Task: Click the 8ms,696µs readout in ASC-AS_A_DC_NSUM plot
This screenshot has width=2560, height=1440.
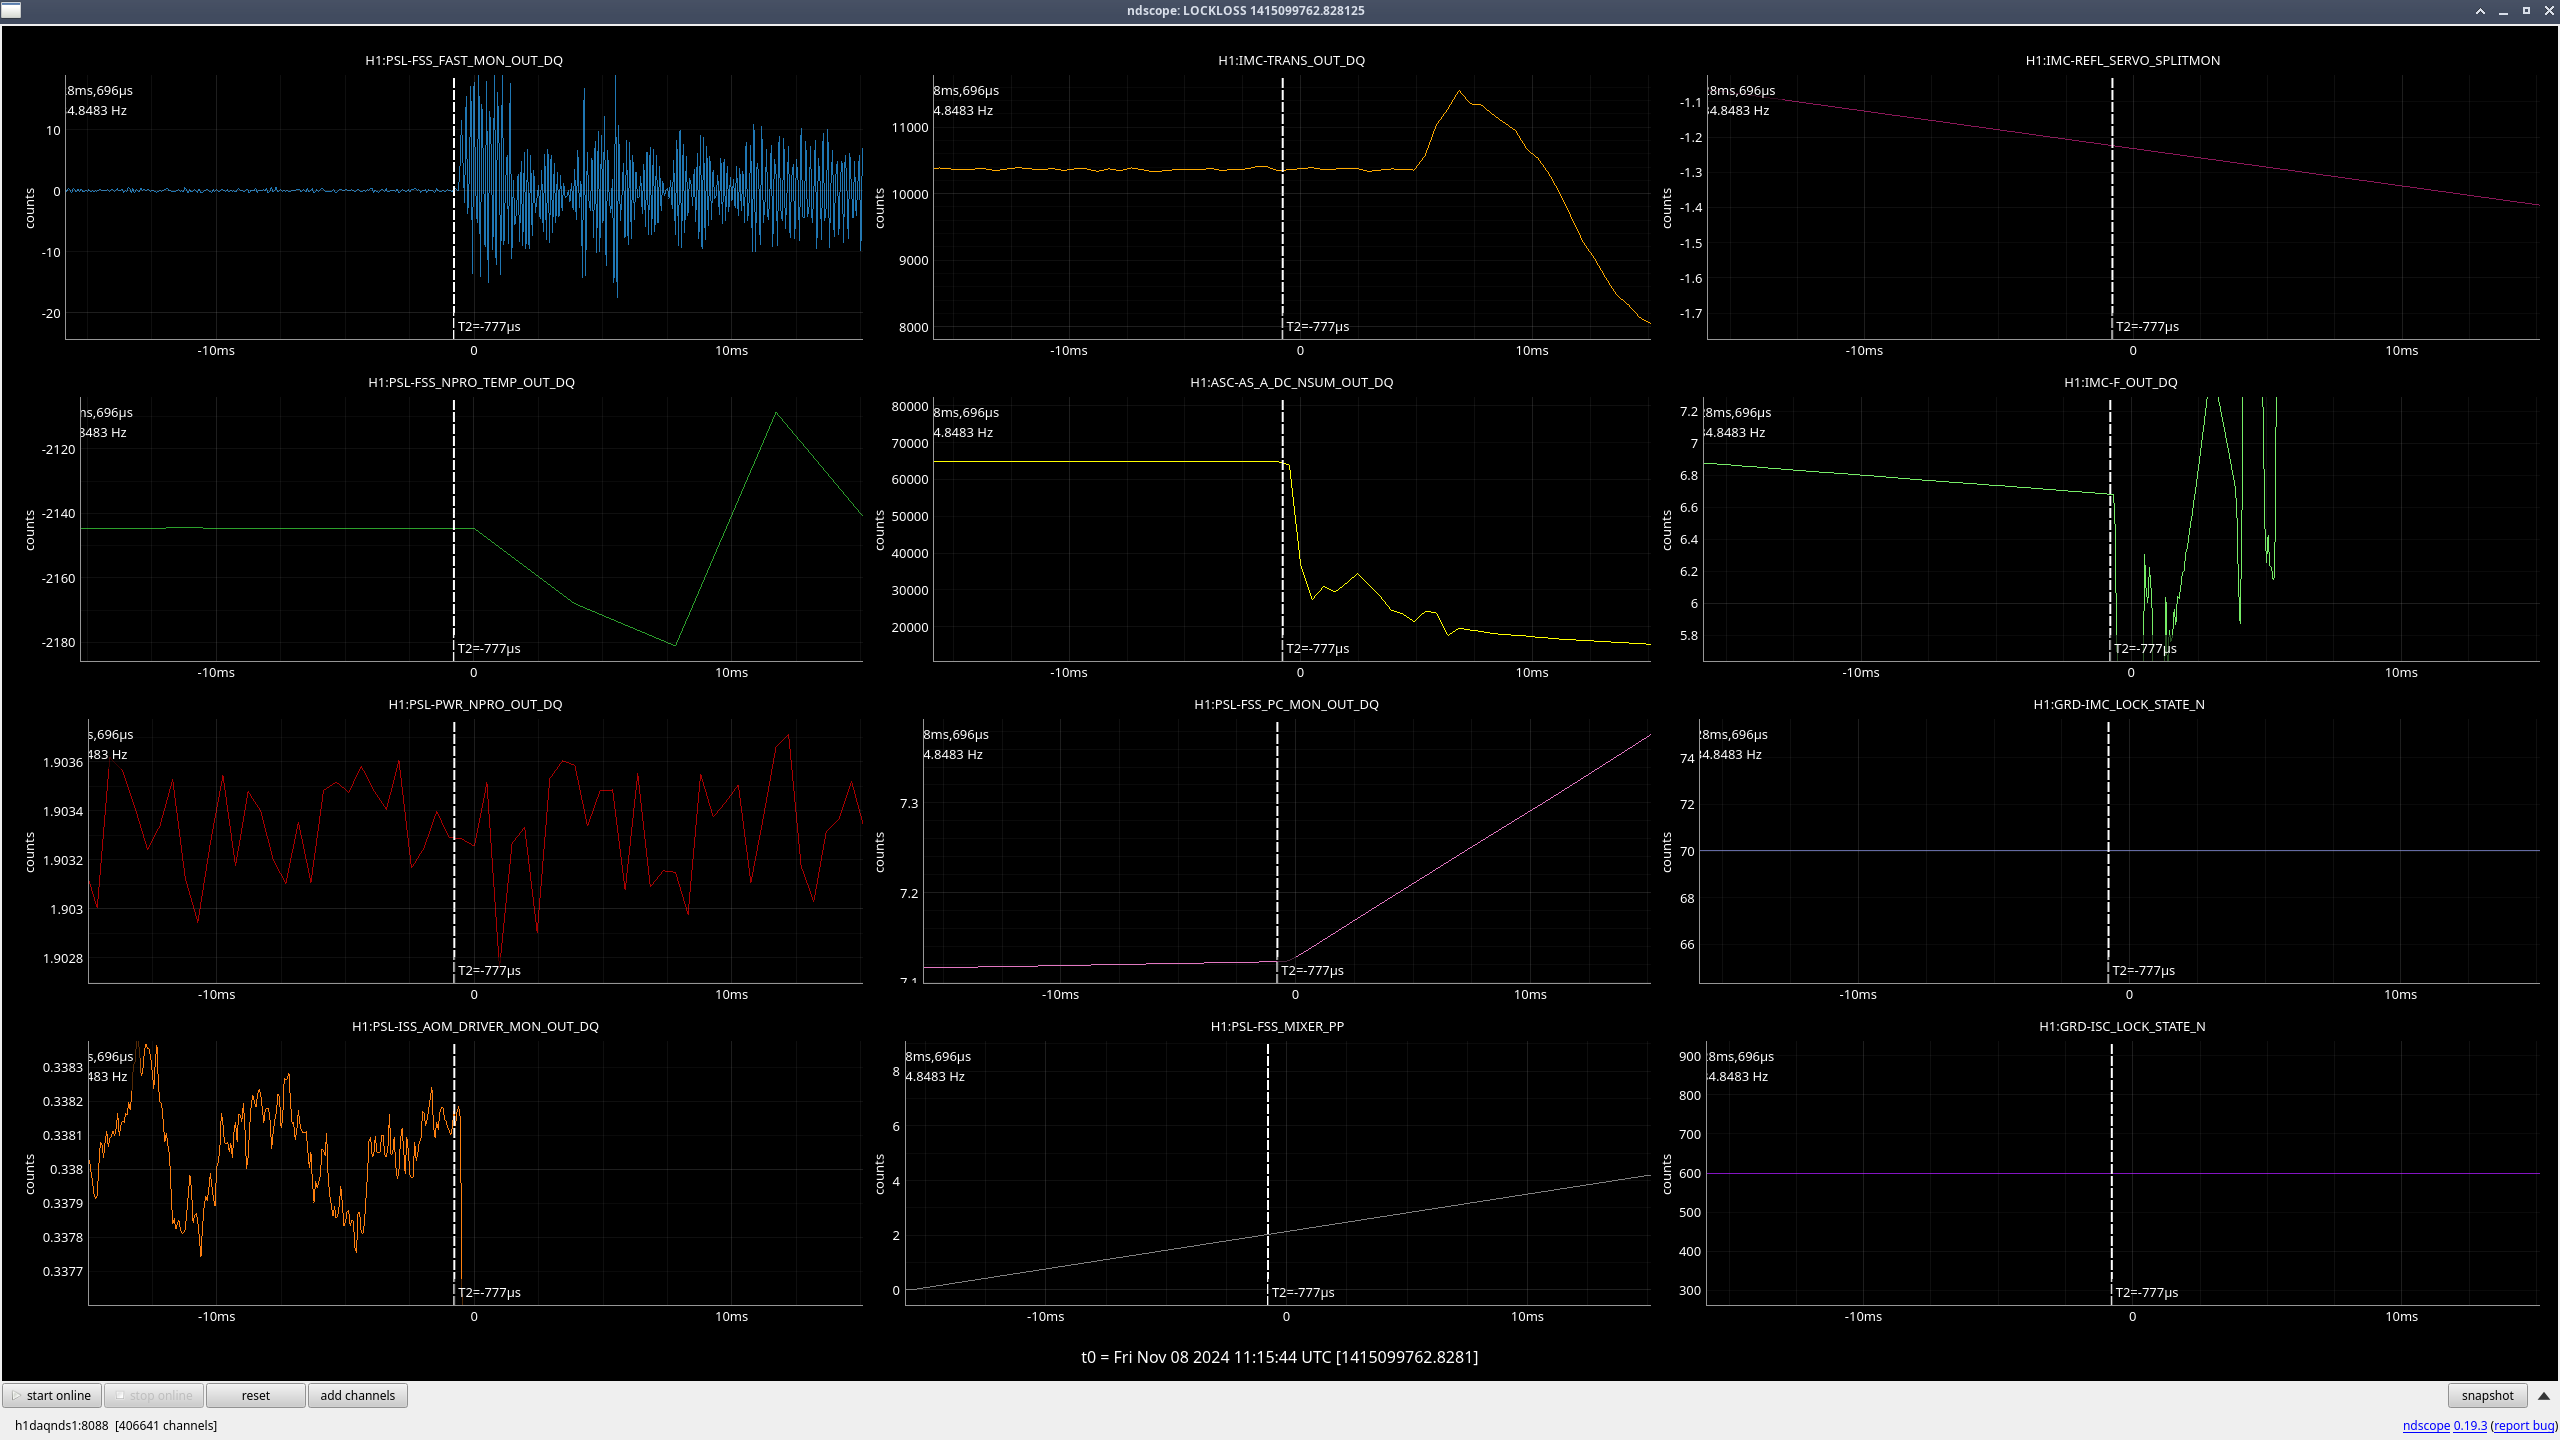Action: (966, 412)
